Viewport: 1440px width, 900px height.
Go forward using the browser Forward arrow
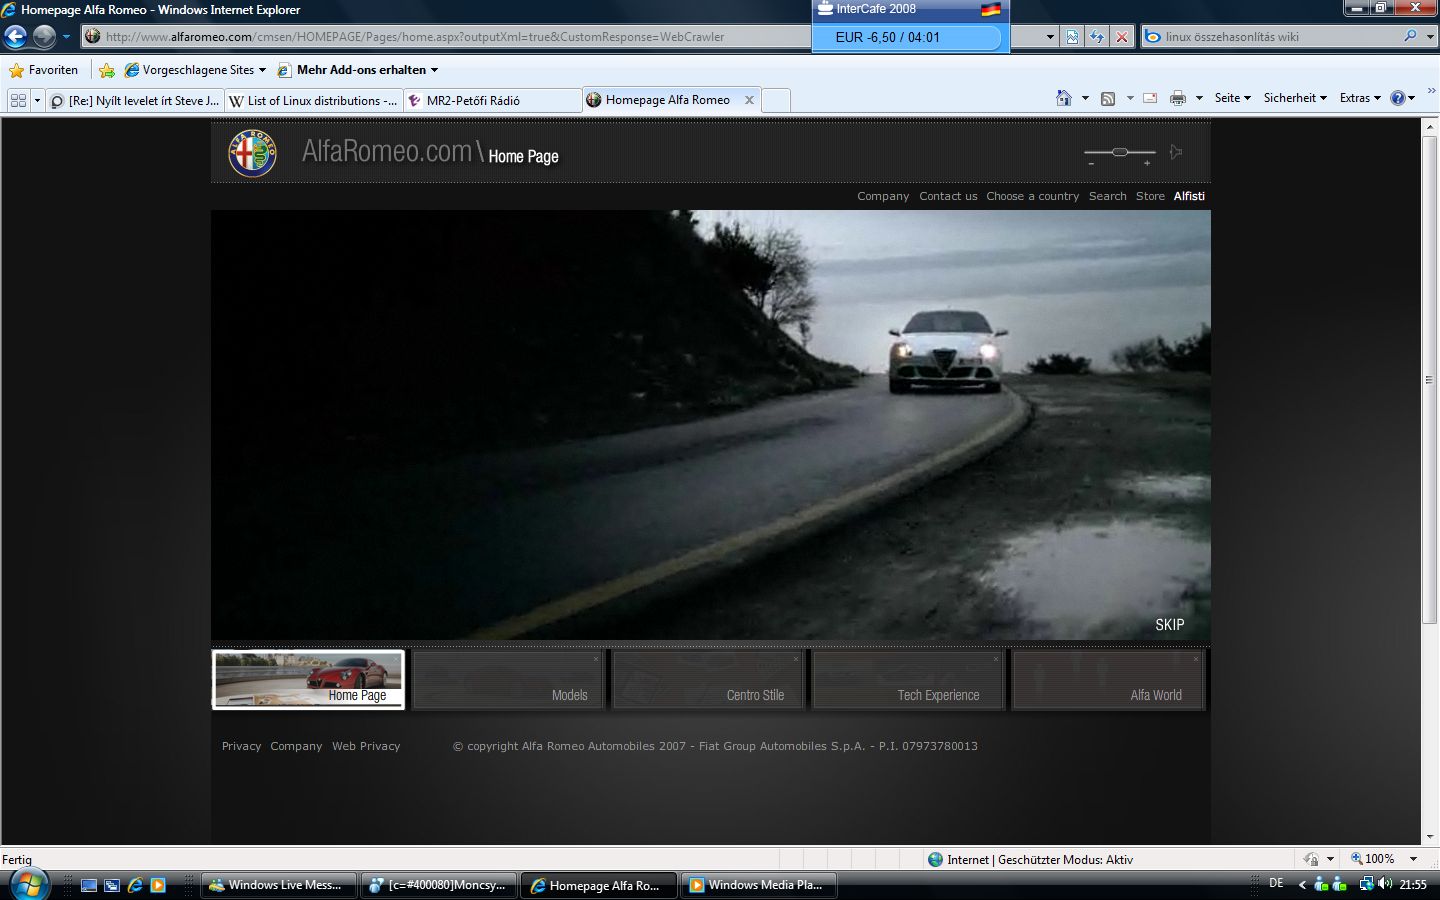click(x=44, y=37)
